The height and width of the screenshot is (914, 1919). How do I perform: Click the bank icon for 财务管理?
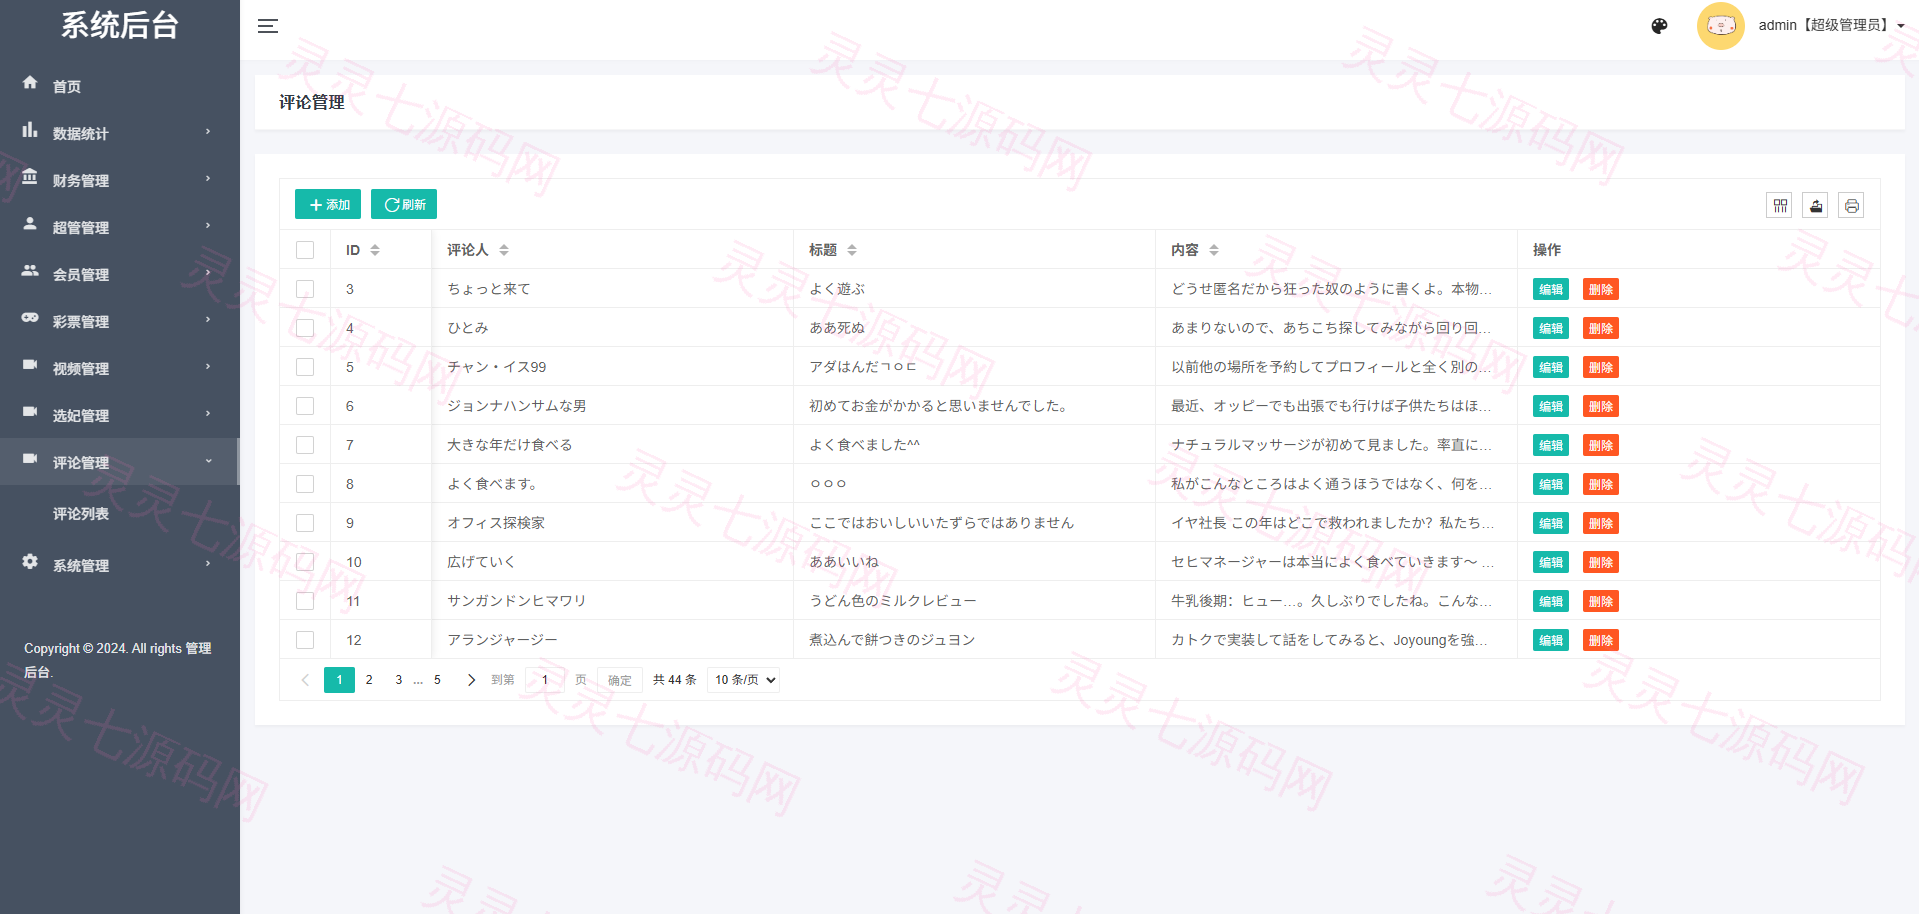point(30,177)
